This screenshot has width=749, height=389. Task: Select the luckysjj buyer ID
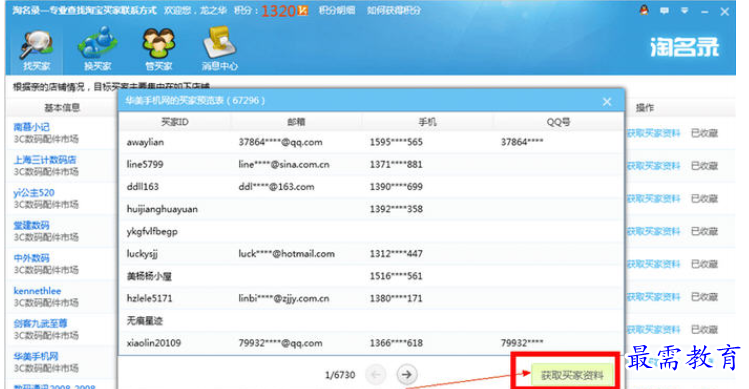point(142,254)
